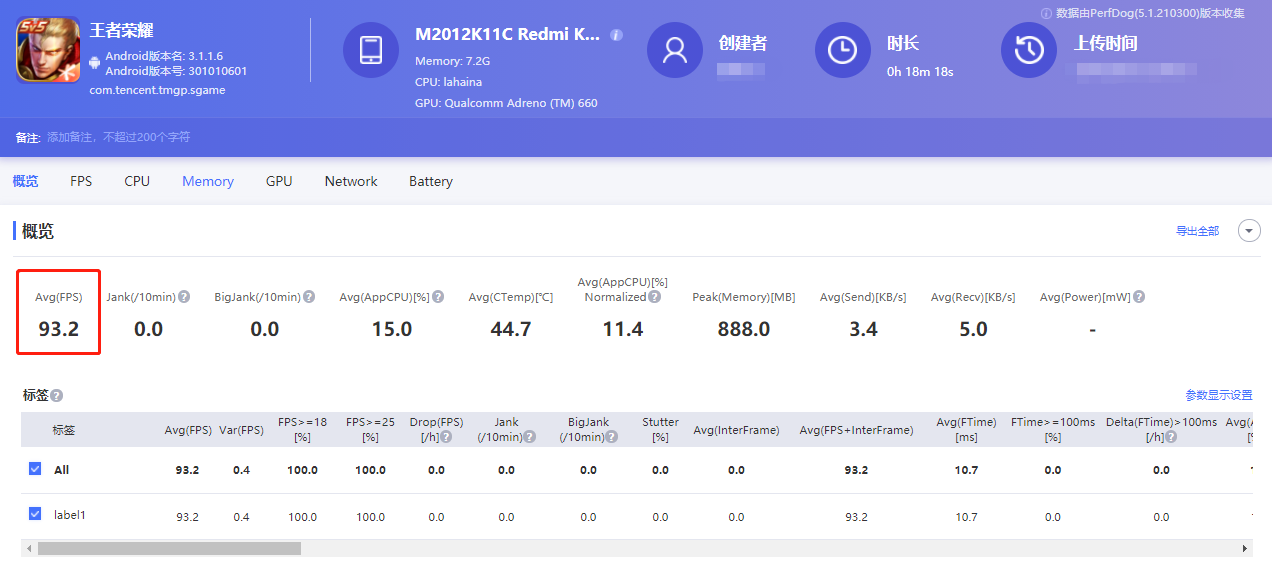Click the creator user avatar icon
This screenshot has height=567, width=1272.
[x=674, y=50]
